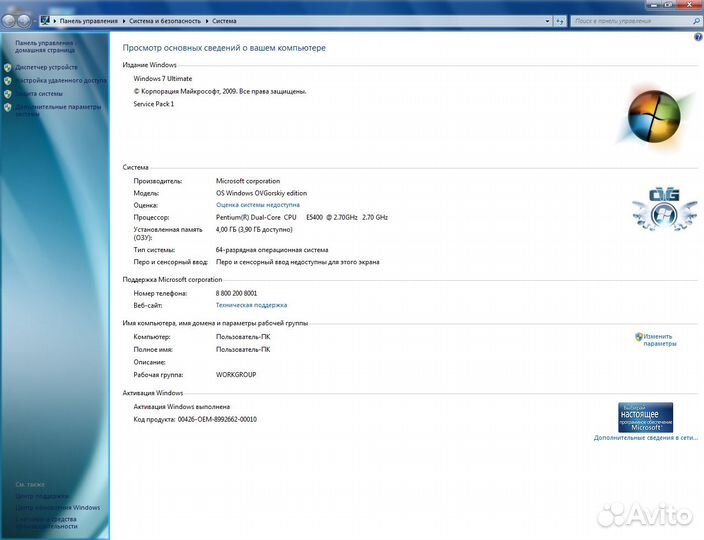Click the shield icon next to Изменить параметры
The width and height of the screenshot is (704, 540).
(x=639, y=337)
